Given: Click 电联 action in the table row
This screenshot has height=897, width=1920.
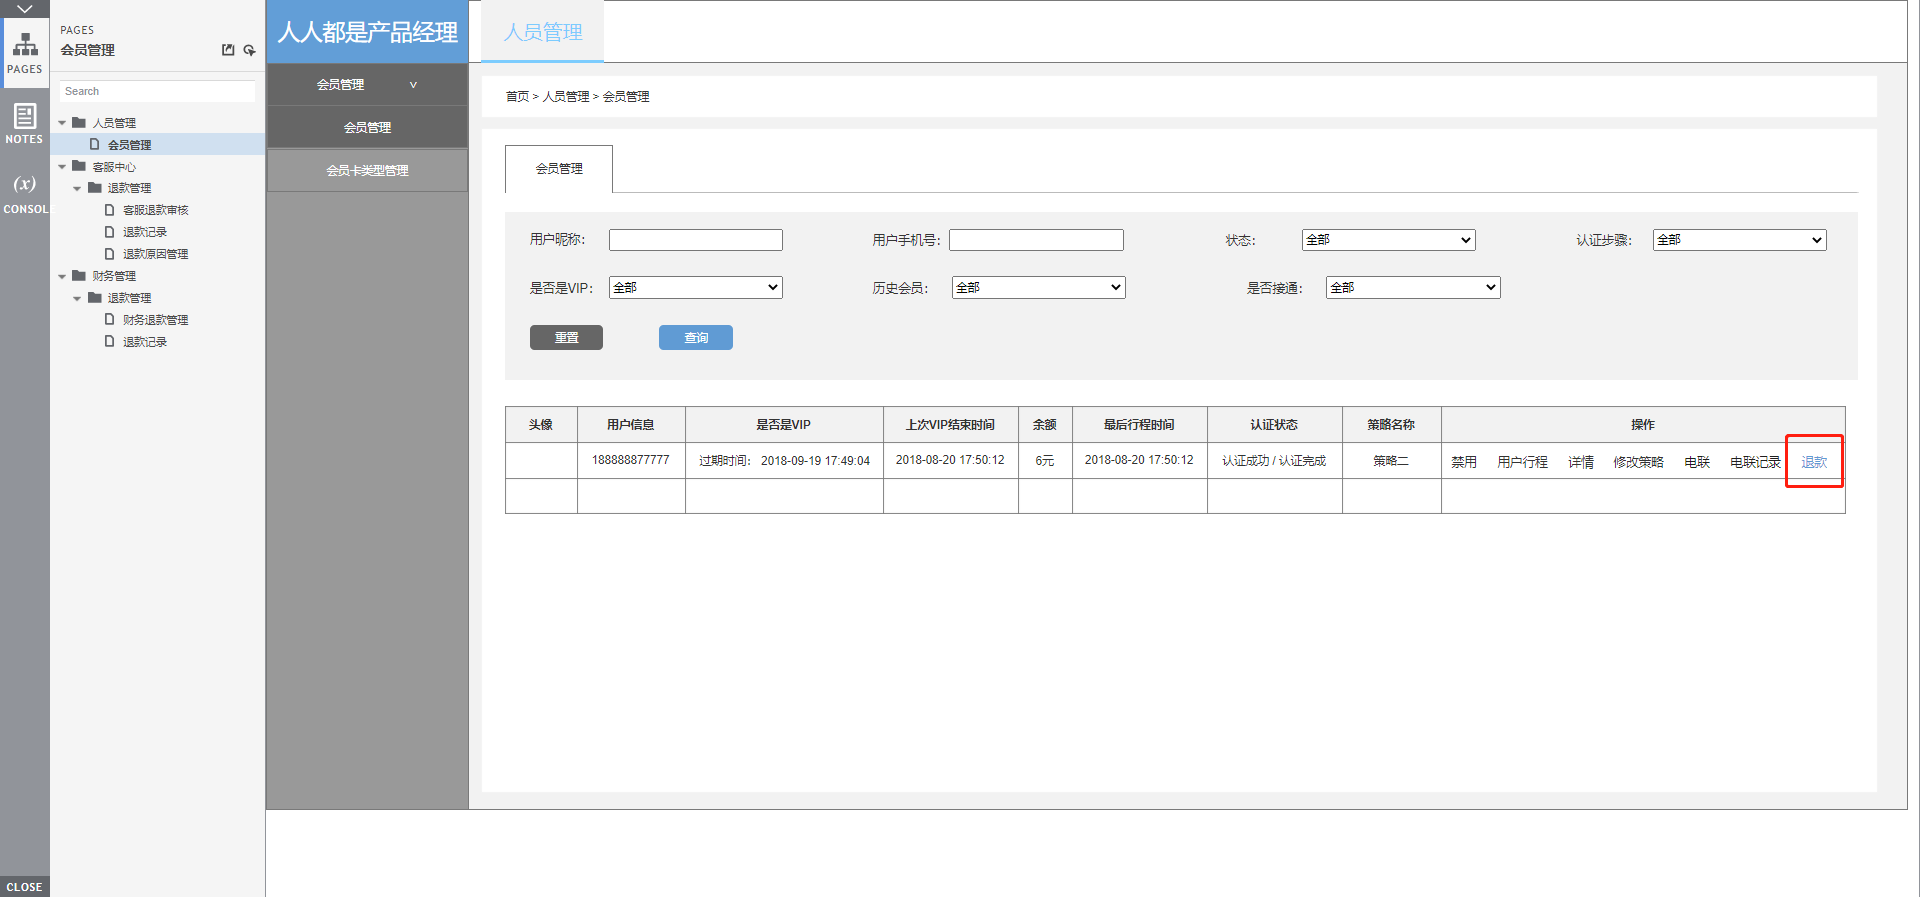Looking at the screenshot, I should tap(1697, 462).
